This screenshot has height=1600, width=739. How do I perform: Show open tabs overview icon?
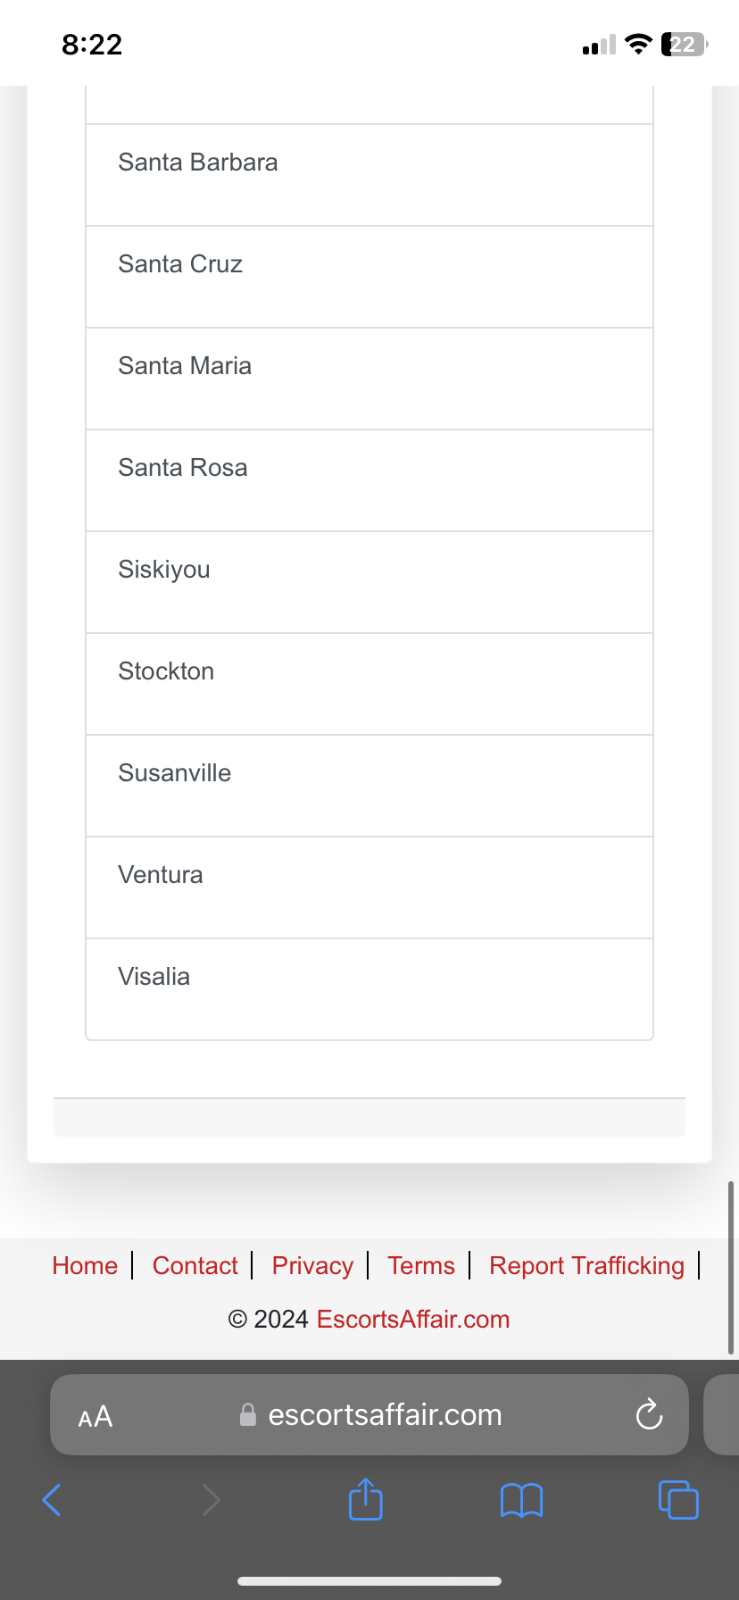678,1499
